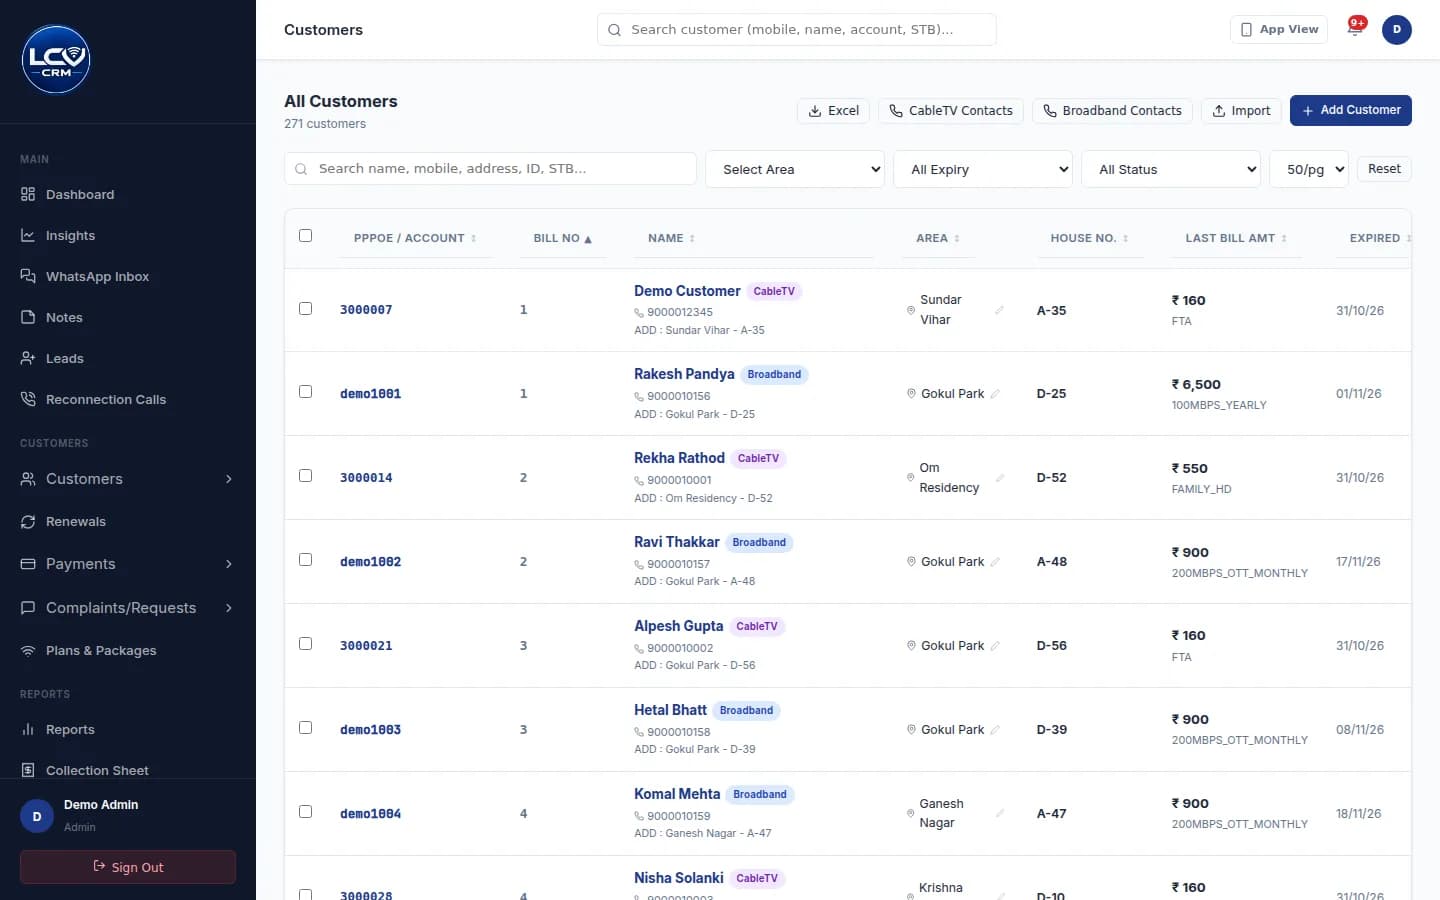
Task: Expand the Customers sidebar menu
Action: (x=128, y=479)
